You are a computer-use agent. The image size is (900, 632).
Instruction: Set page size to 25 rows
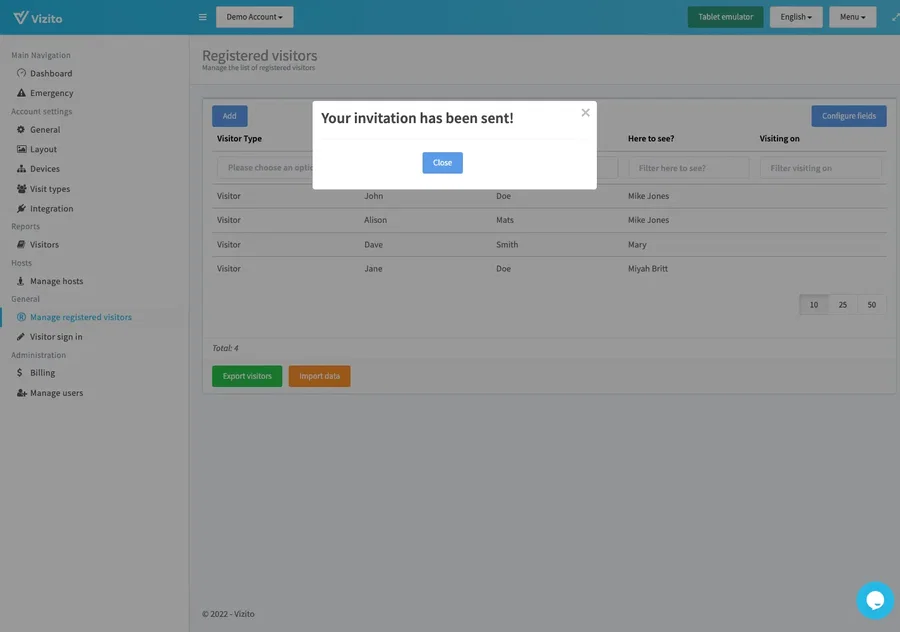pos(843,305)
